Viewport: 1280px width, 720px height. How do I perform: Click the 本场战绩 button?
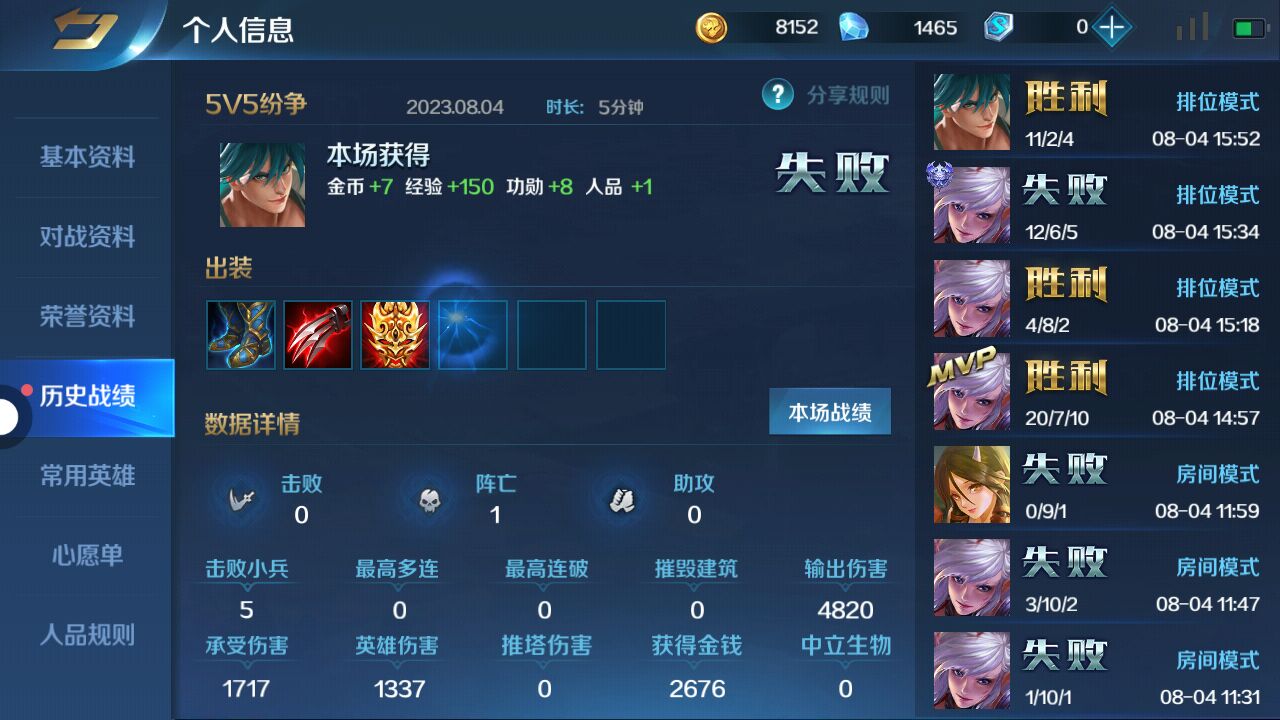coord(830,412)
